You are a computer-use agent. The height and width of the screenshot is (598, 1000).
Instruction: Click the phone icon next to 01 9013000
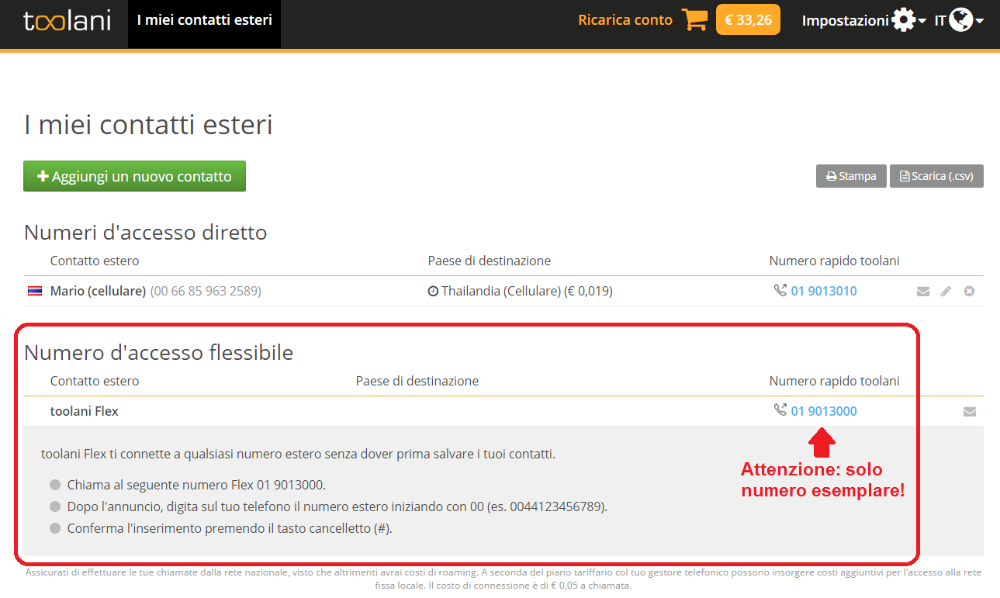tap(780, 410)
